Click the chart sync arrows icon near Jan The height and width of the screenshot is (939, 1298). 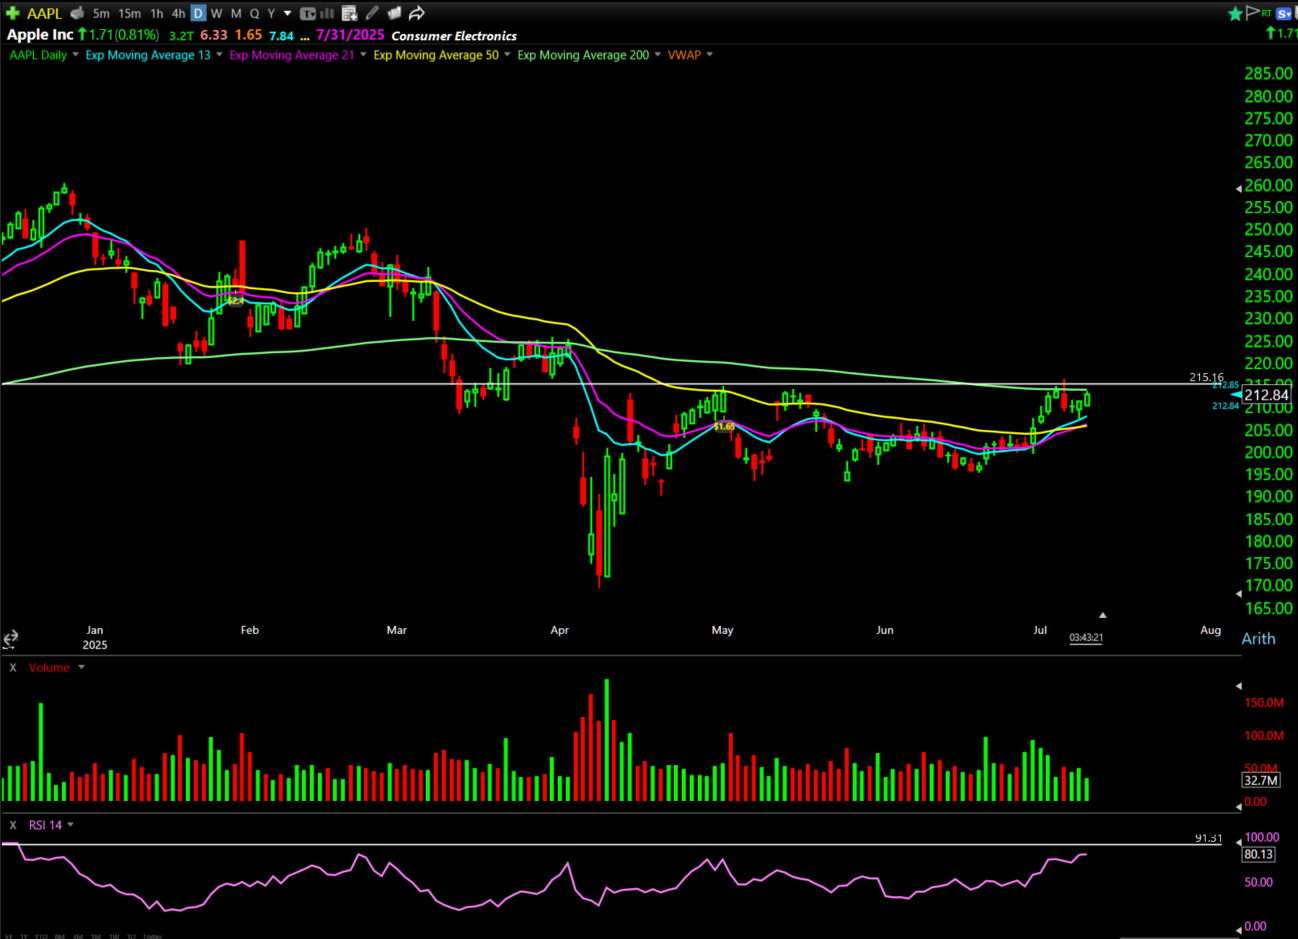[10, 638]
